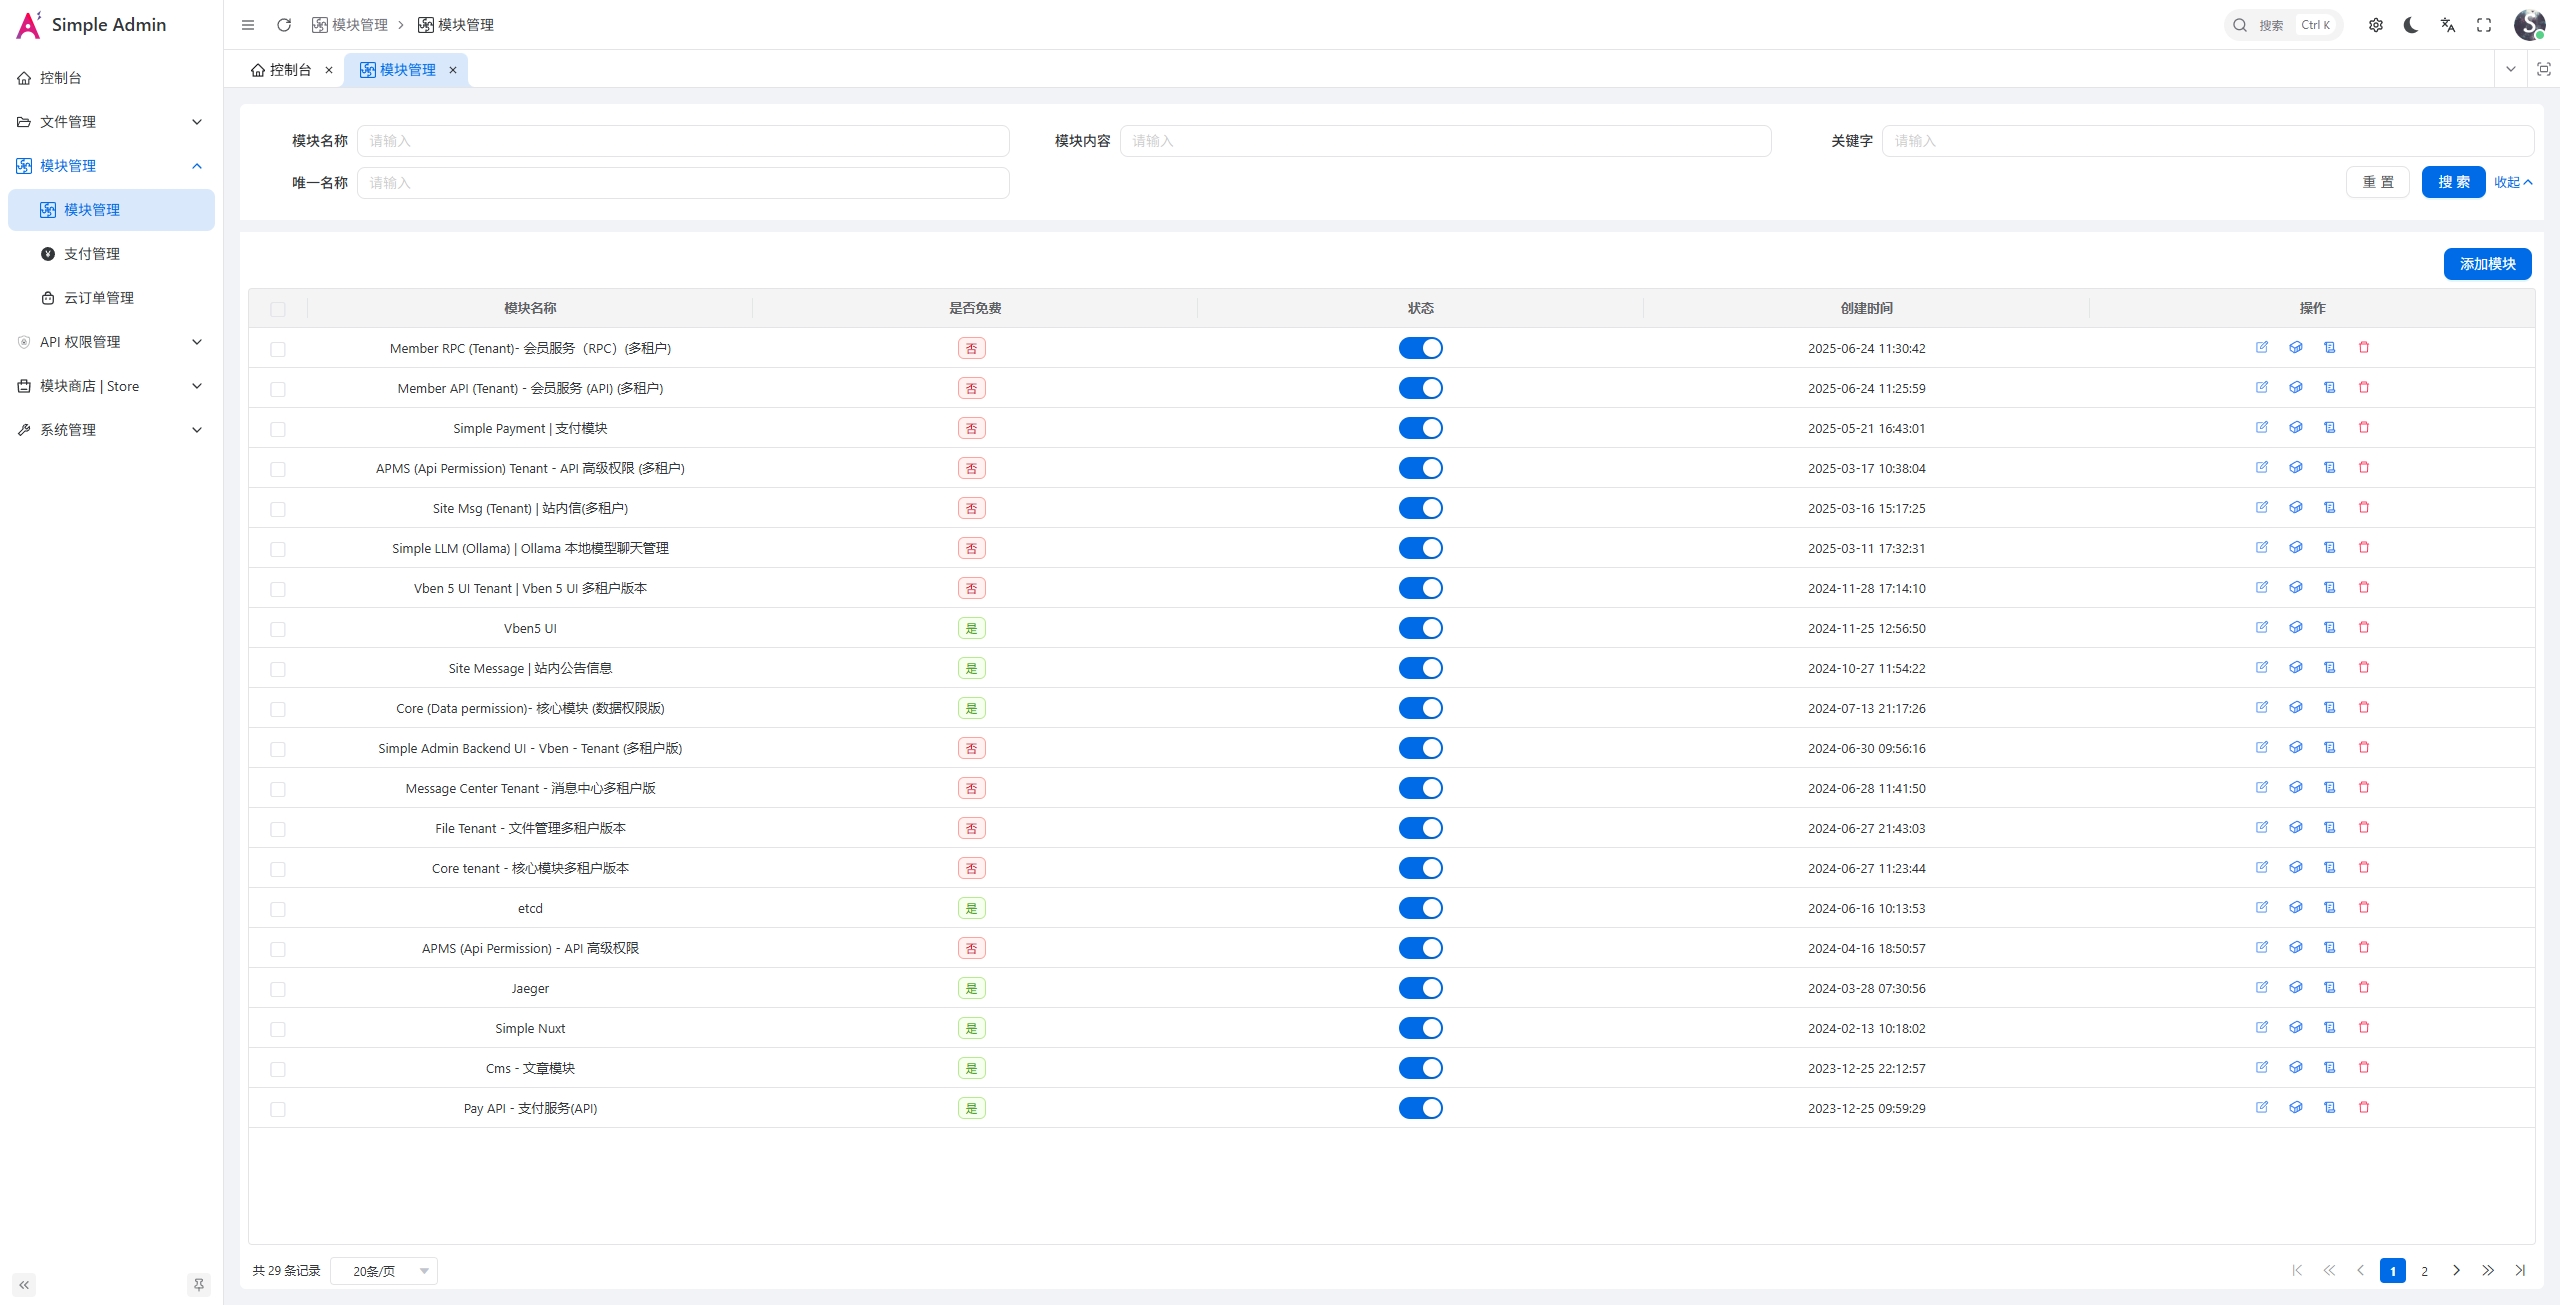This screenshot has height=1305, width=2560.
Task: Click the 添加模块 button
Action: click(x=2487, y=264)
